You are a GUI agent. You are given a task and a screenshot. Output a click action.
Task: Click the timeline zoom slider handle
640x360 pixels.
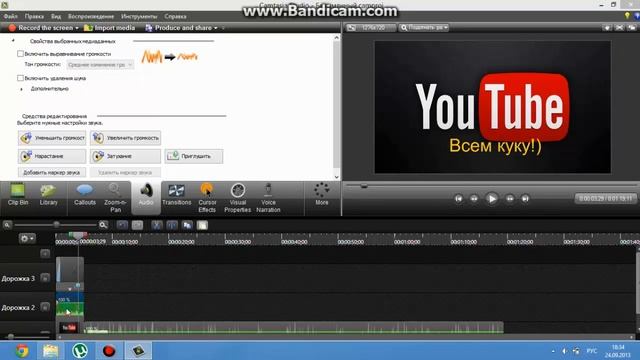[x=56, y=225]
